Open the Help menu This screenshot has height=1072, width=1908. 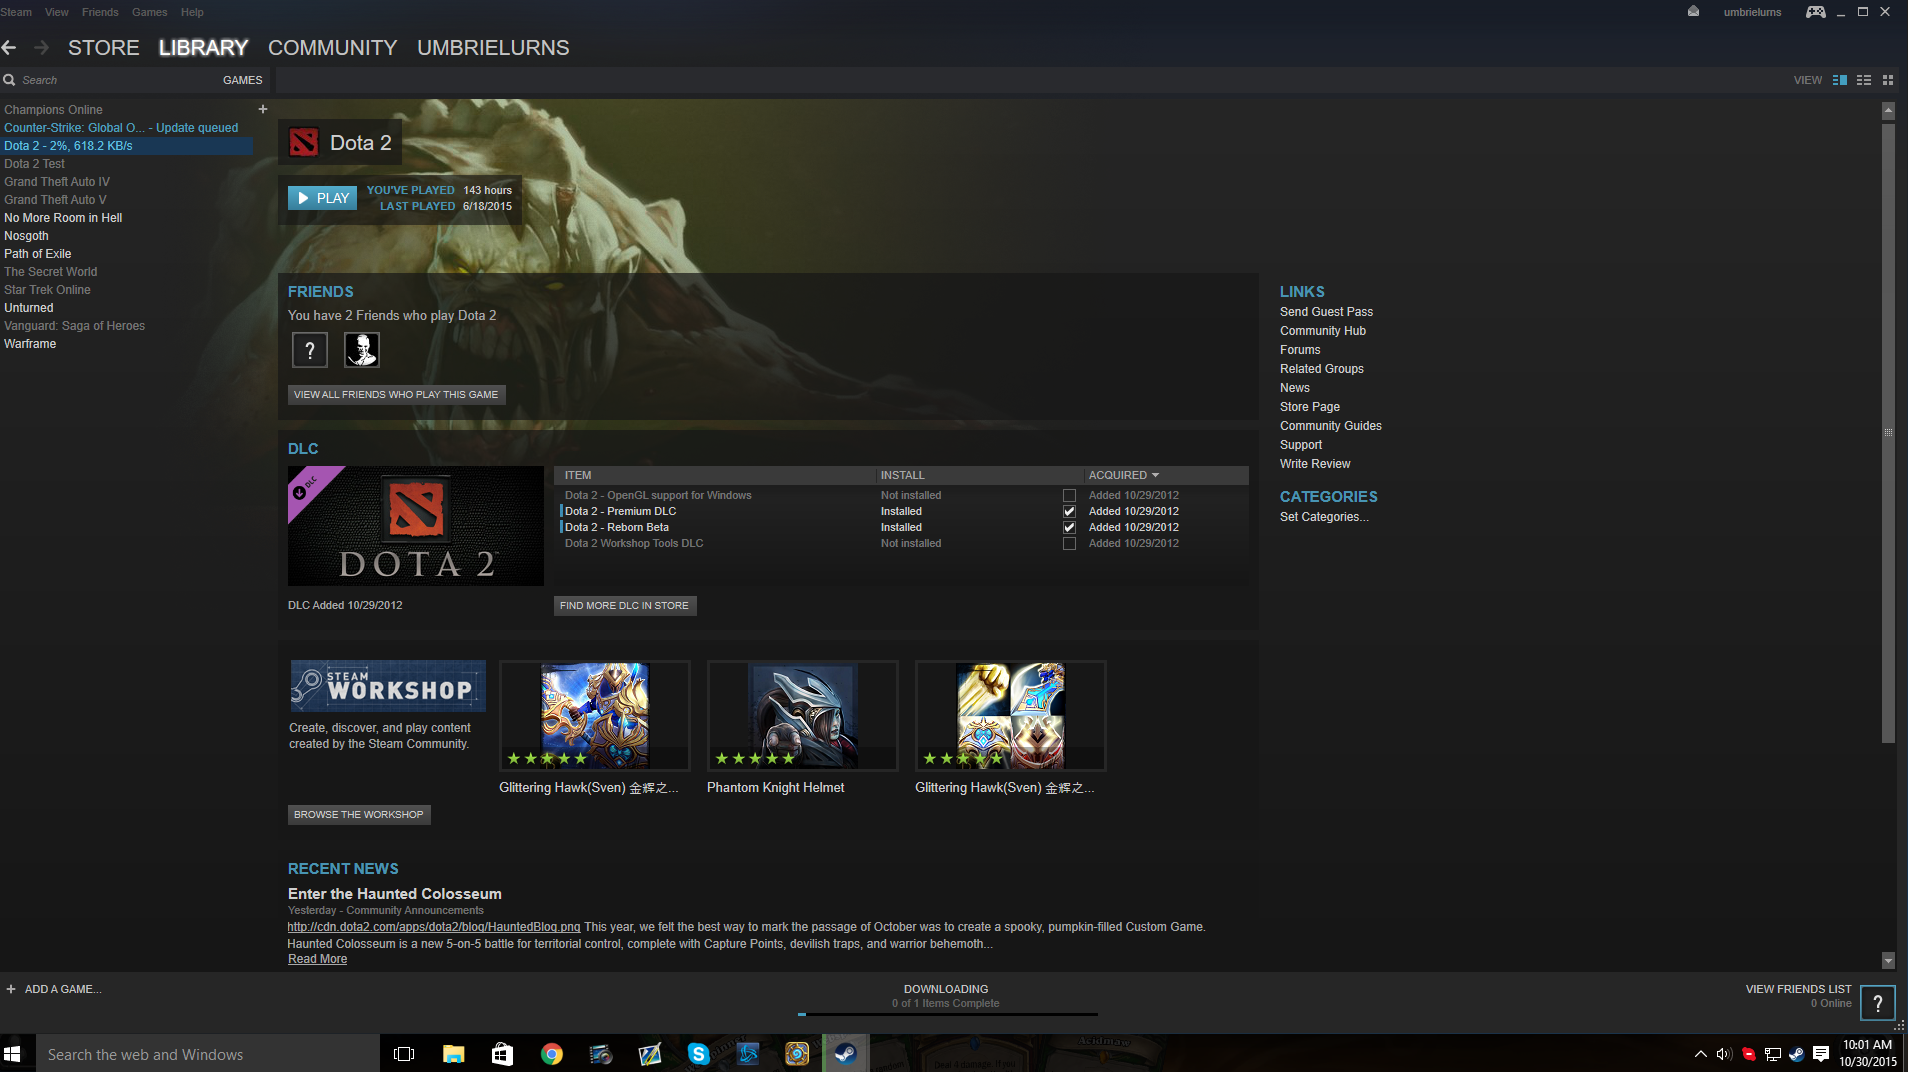click(x=192, y=12)
